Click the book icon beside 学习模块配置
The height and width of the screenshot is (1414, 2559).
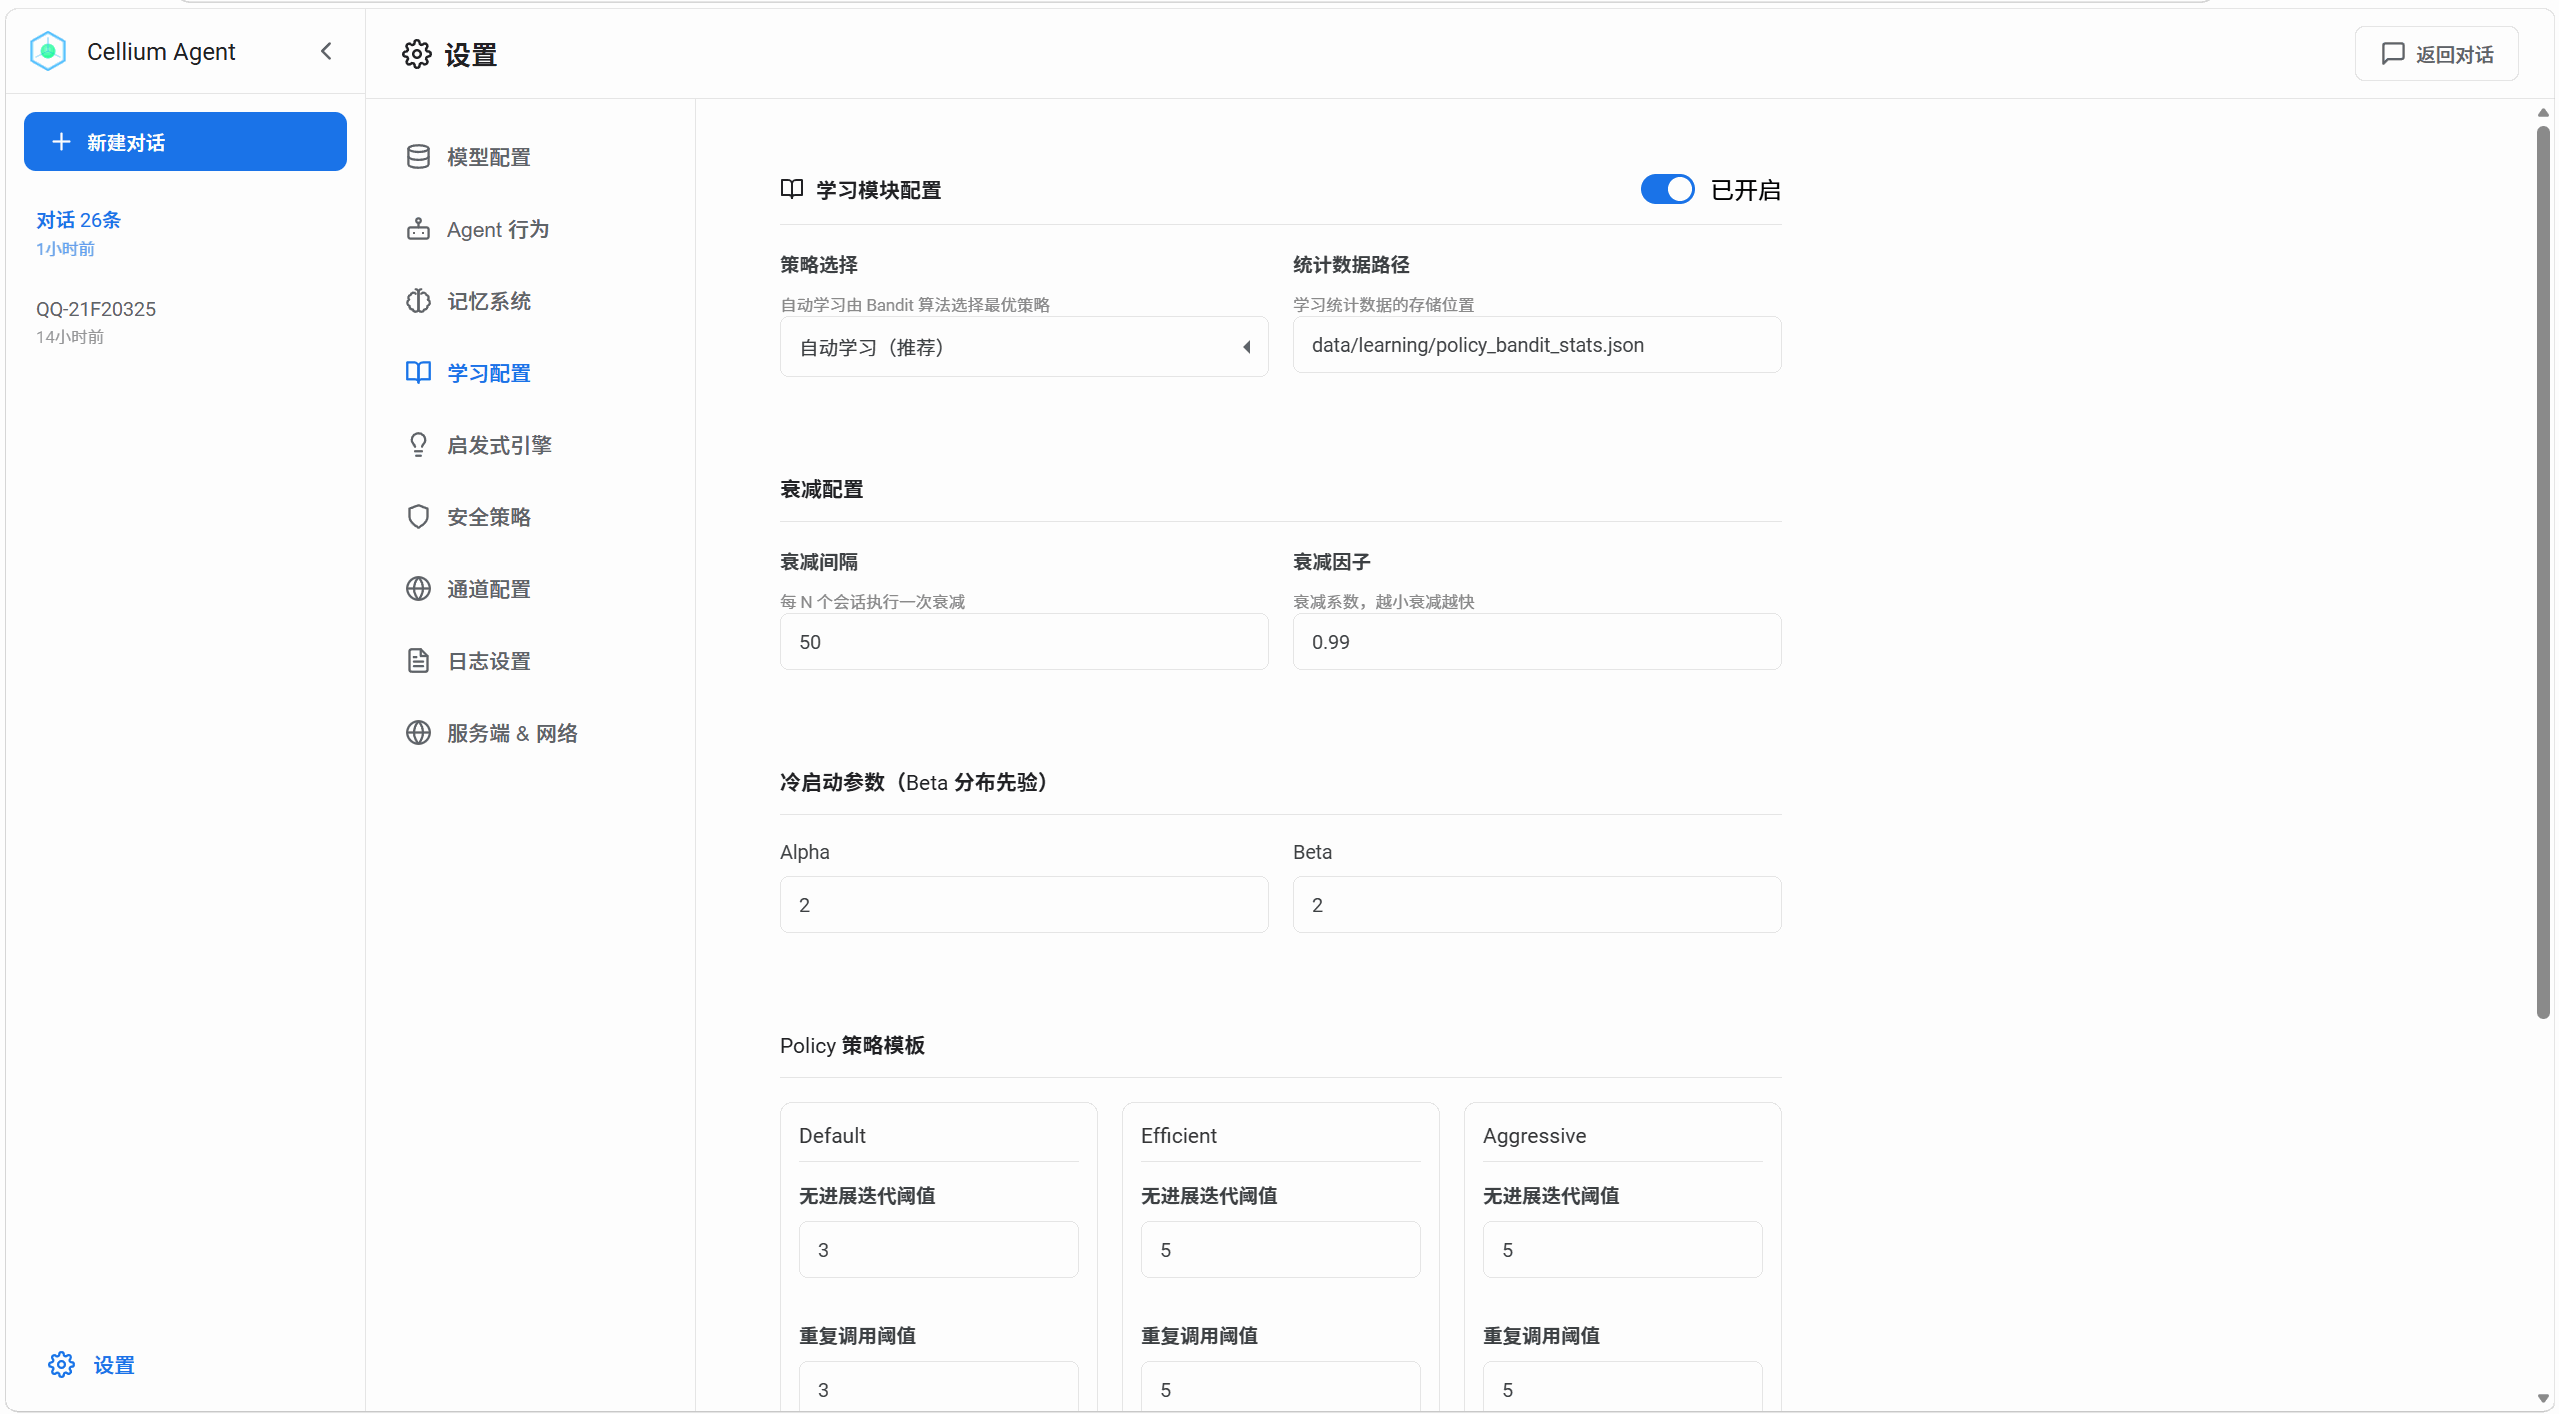coord(792,189)
